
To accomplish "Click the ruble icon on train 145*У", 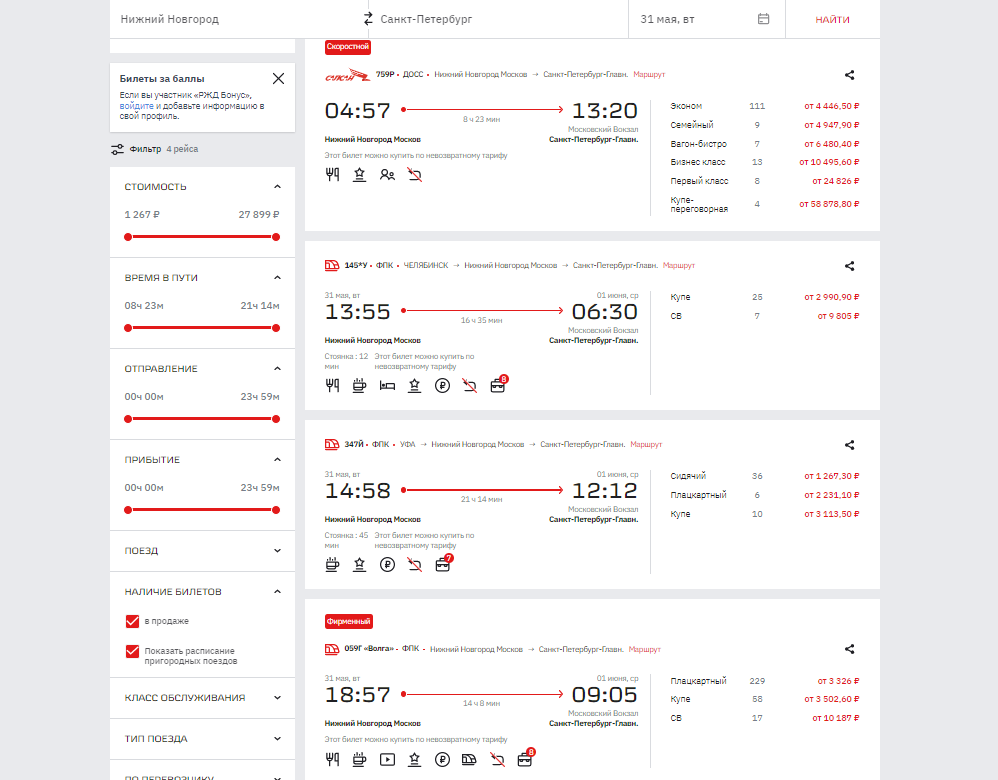I will pos(442,385).
